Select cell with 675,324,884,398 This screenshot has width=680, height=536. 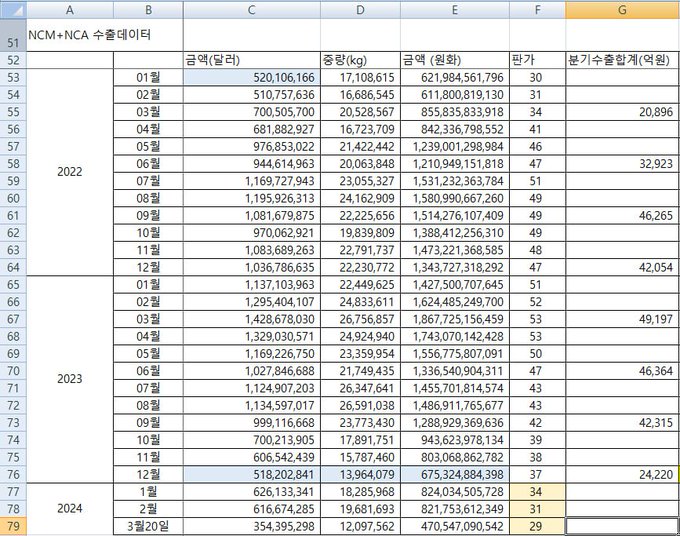(454, 474)
